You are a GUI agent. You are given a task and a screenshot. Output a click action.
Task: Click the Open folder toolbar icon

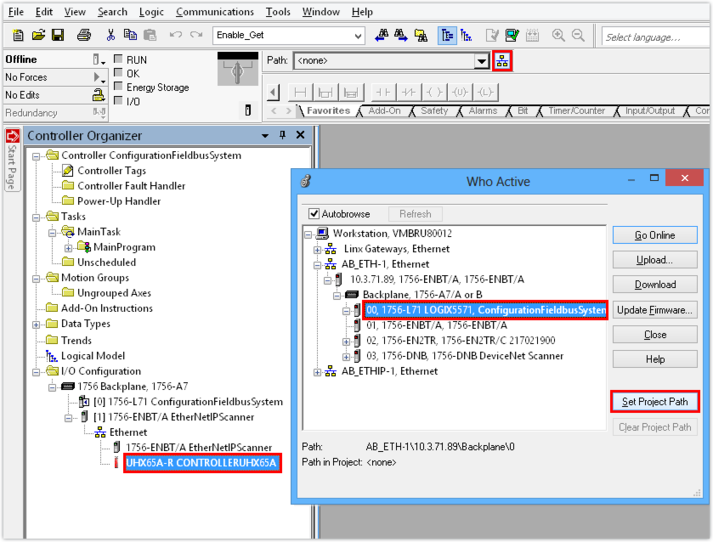tap(38, 36)
